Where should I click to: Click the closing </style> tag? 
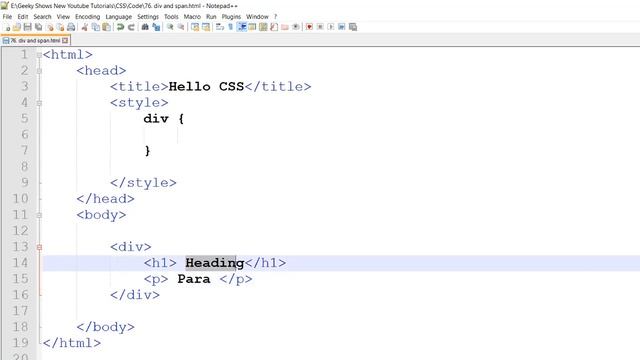tap(143, 183)
